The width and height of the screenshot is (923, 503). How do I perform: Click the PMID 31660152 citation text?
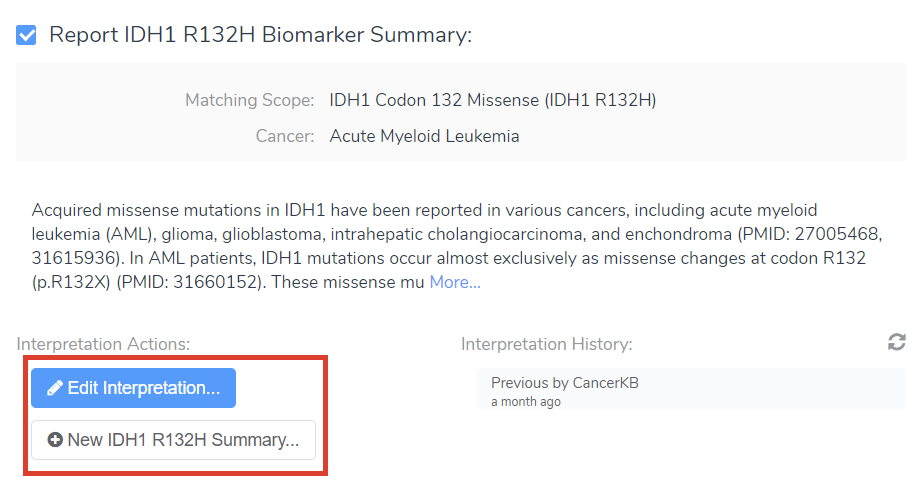tap(191, 282)
